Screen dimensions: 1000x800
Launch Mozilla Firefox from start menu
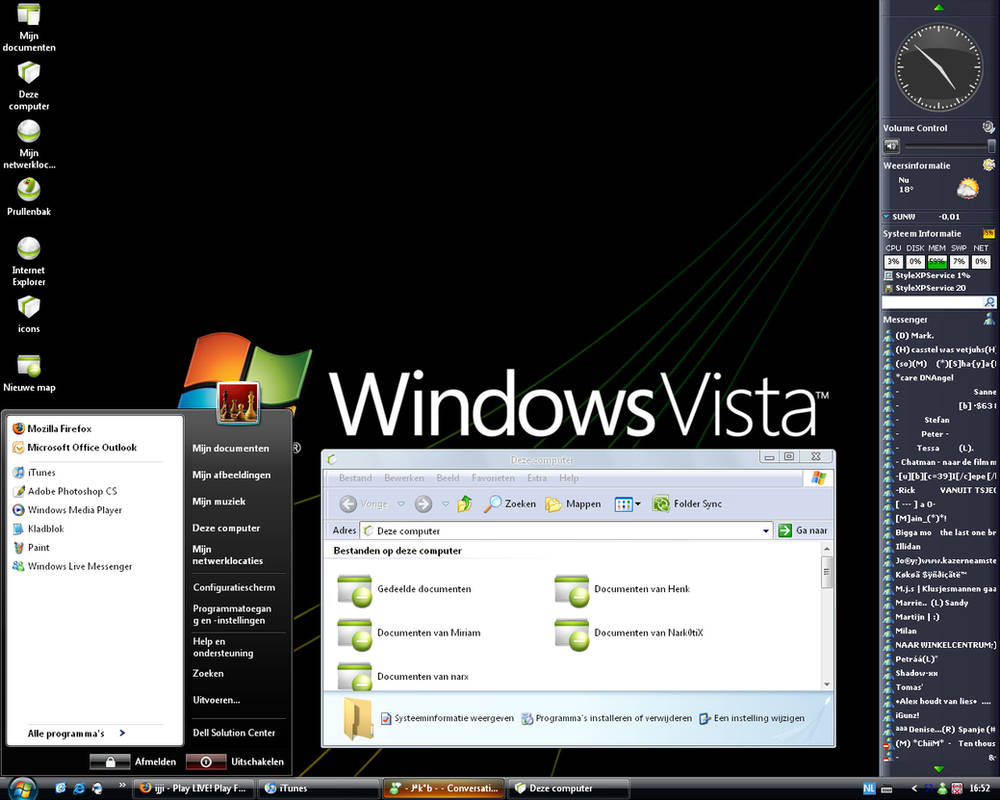pyautogui.click(x=52, y=429)
